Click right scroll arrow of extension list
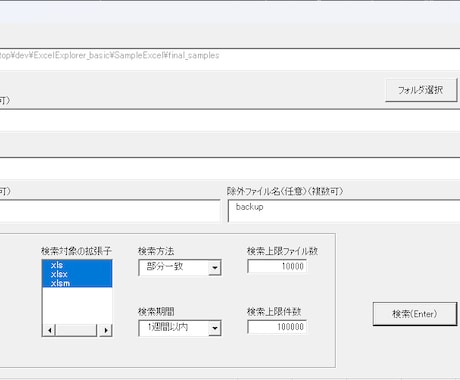 coord(106,330)
